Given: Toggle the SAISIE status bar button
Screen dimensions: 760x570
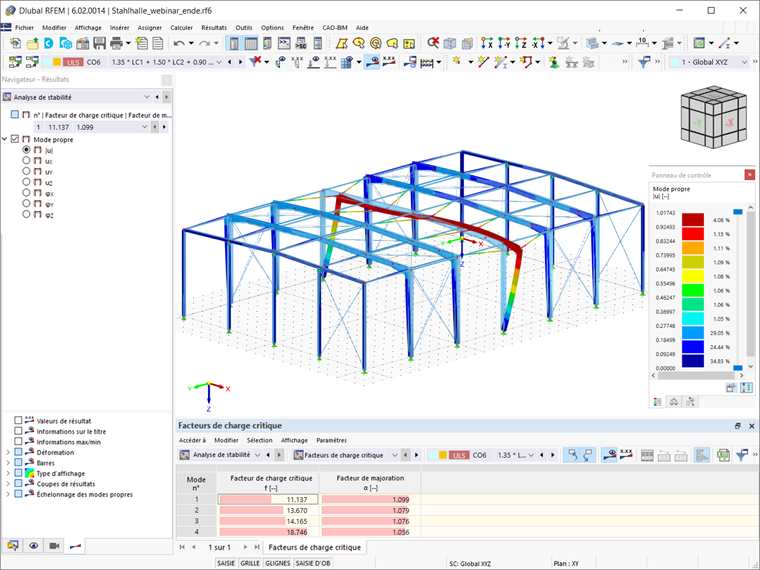Looking at the screenshot, I should (226, 563).
